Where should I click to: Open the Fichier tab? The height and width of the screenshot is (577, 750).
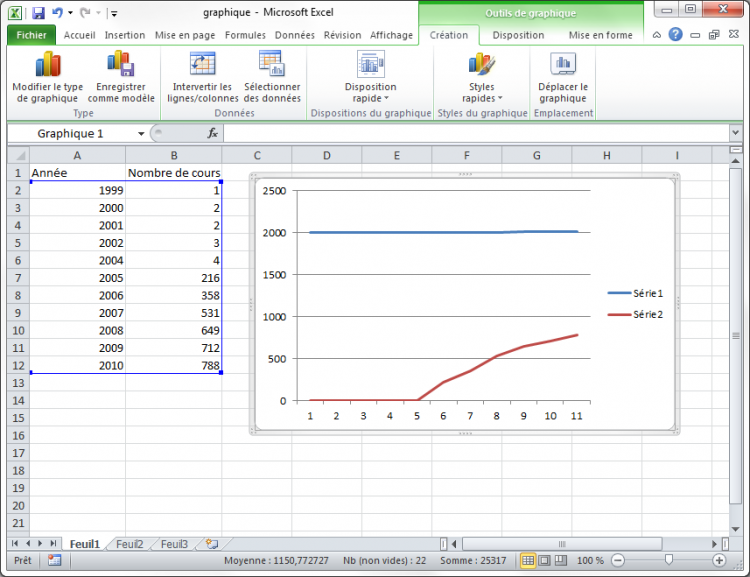[31, 35]
